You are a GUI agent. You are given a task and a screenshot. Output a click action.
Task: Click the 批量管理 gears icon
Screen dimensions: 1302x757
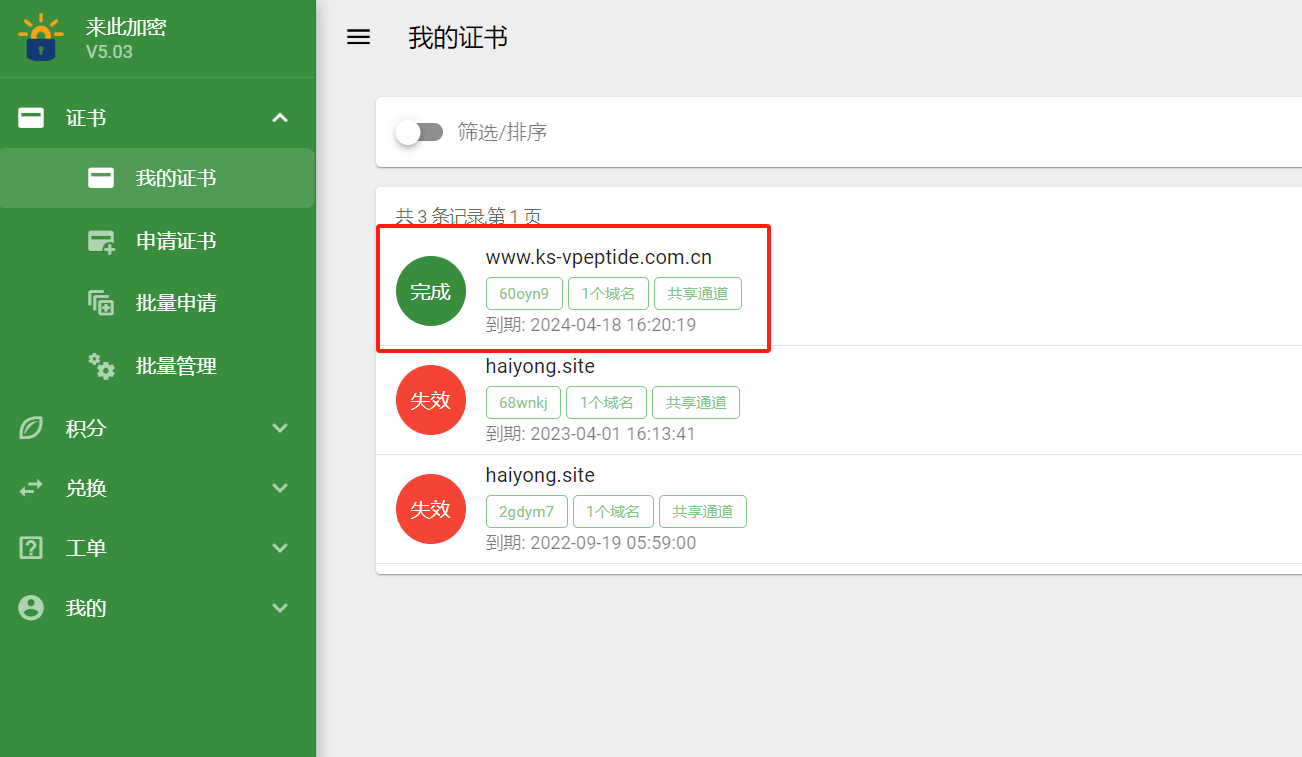[101, 366]
